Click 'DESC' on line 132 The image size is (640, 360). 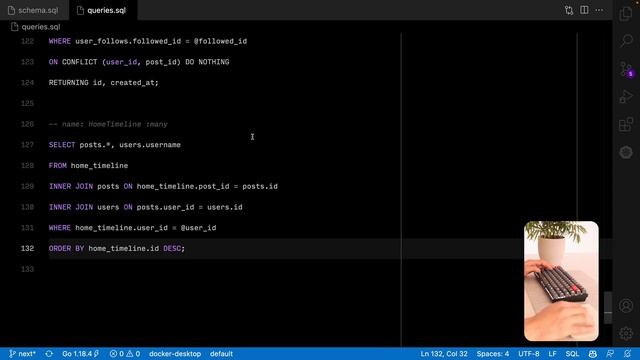[x=172, y=249]
